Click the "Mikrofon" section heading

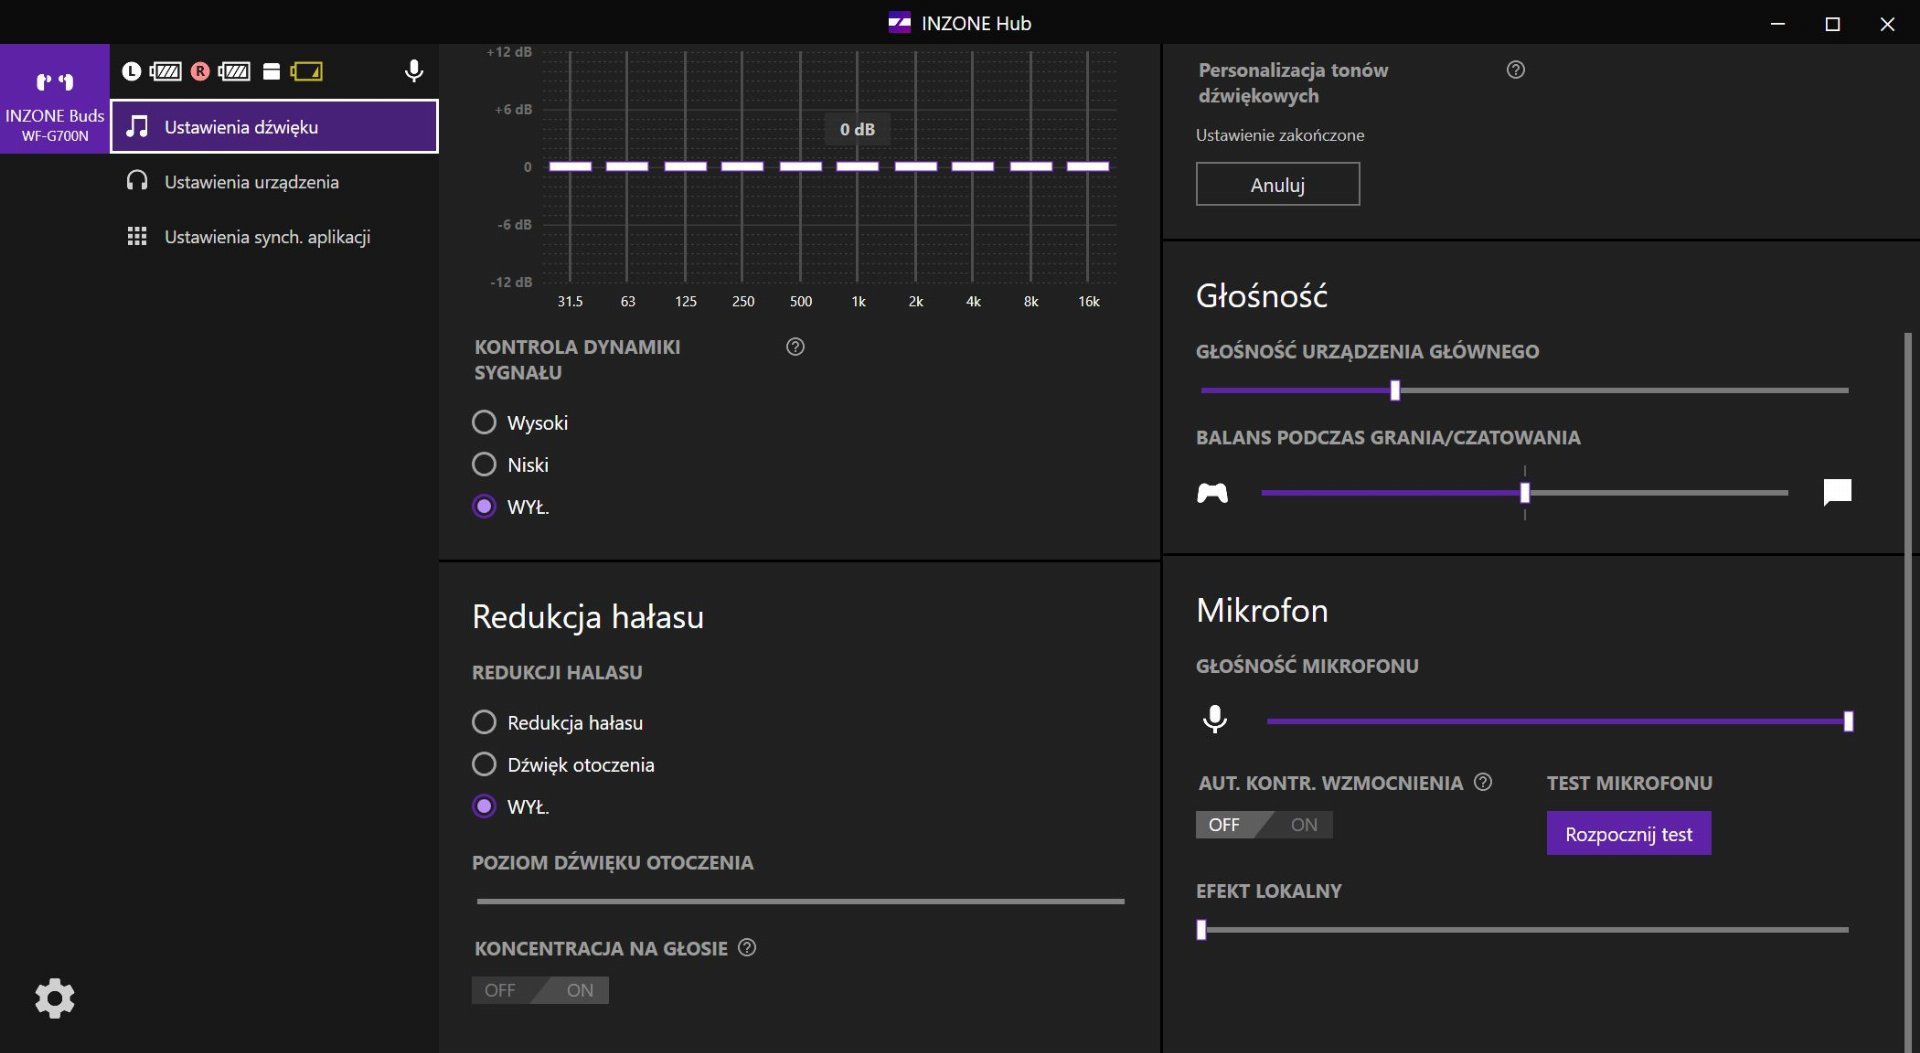click(1262, 610)
